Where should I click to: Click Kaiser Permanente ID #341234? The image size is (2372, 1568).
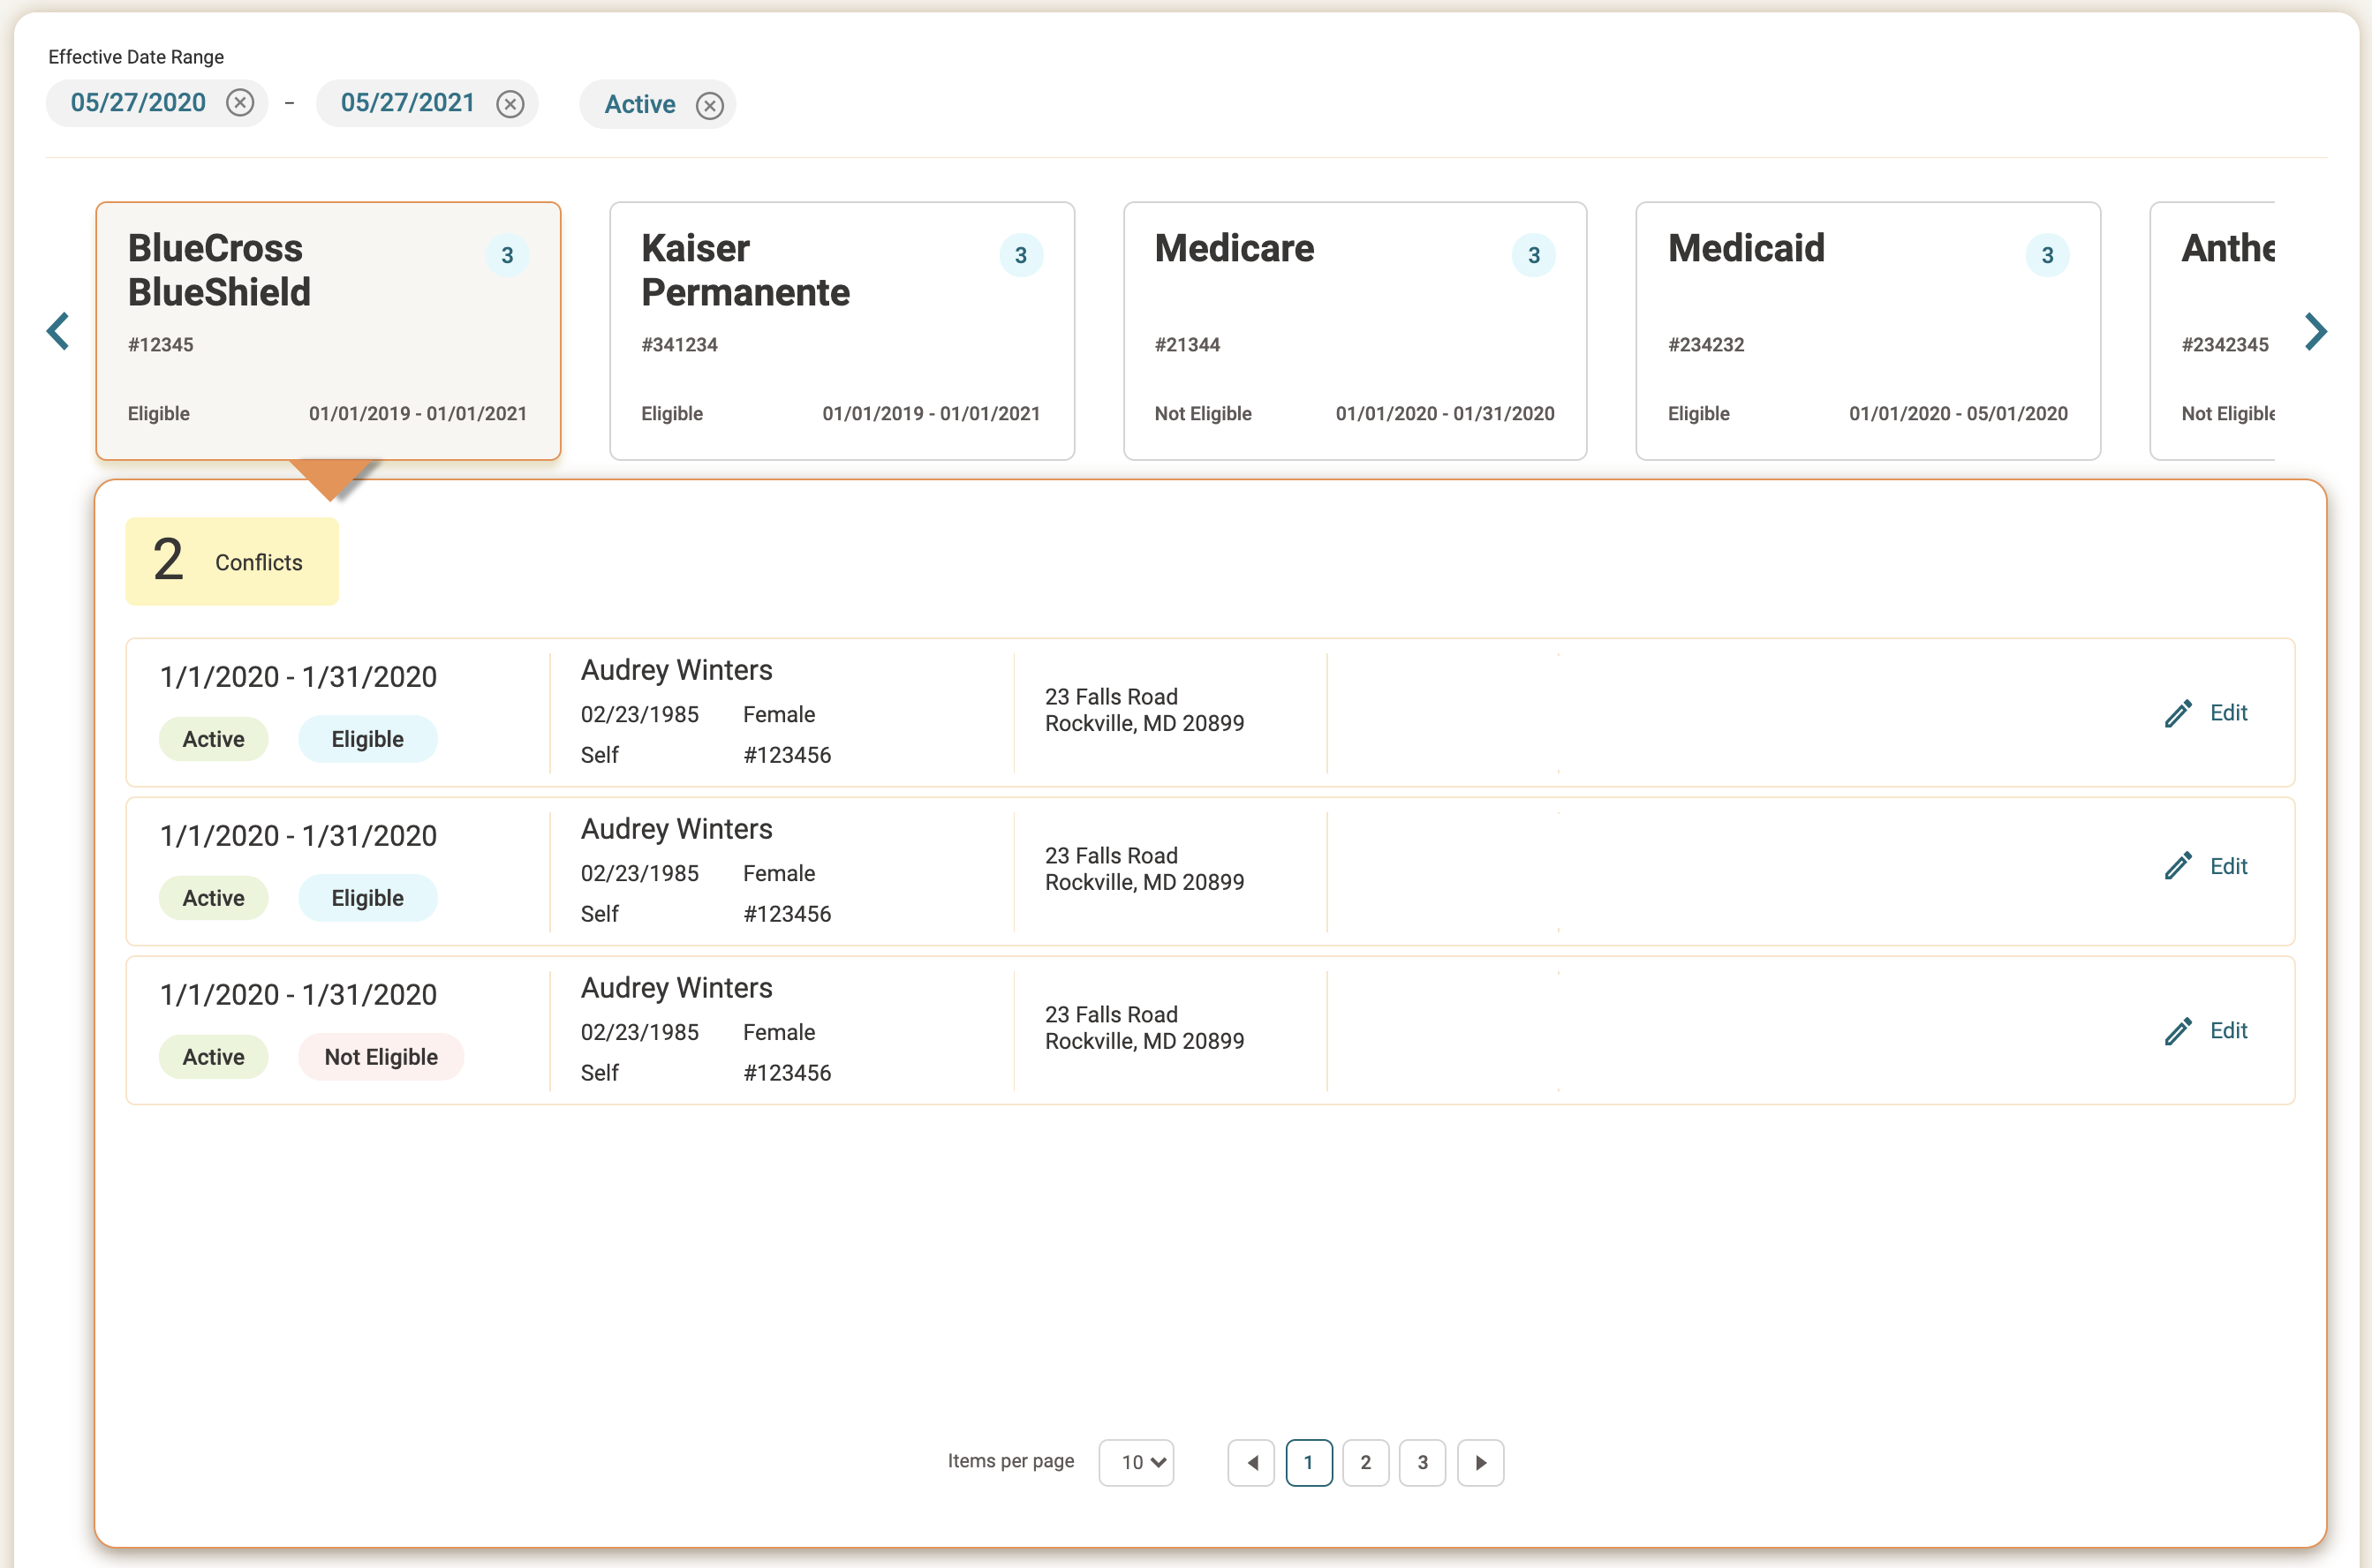click(x=680, y=345)
